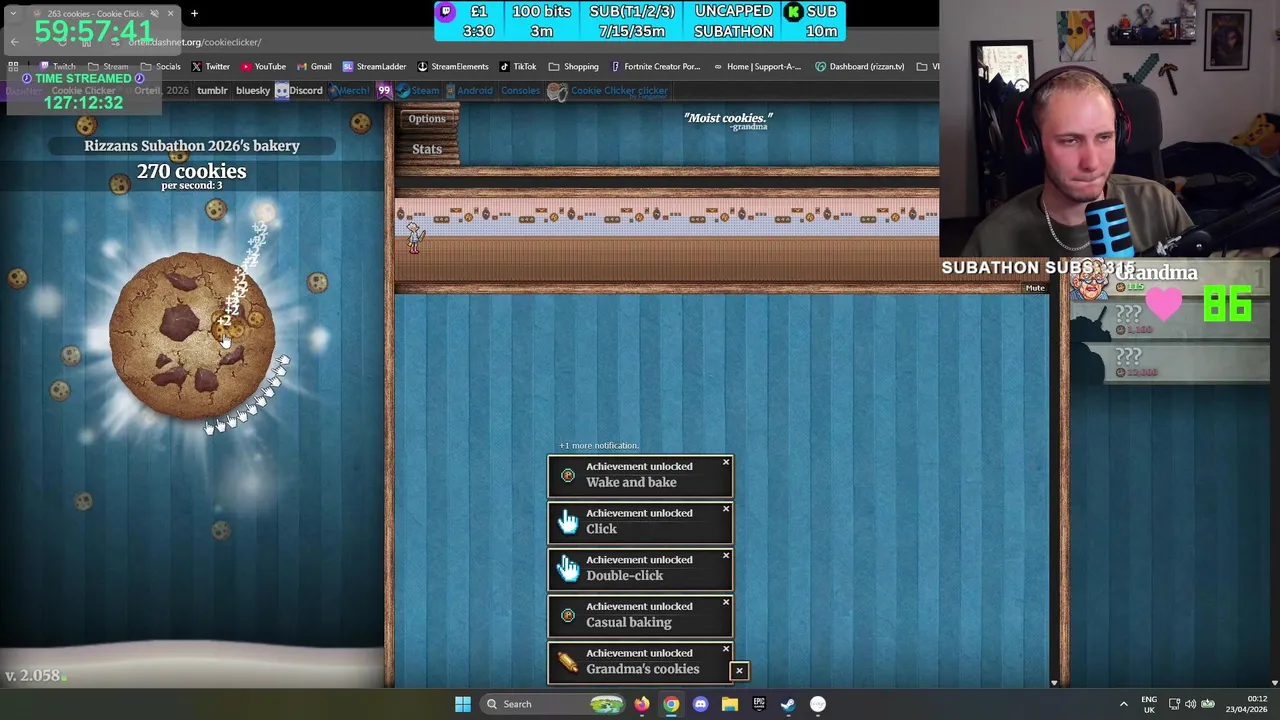
Task: Open the TikTok bookmark
Action: (x=518, y=67)
